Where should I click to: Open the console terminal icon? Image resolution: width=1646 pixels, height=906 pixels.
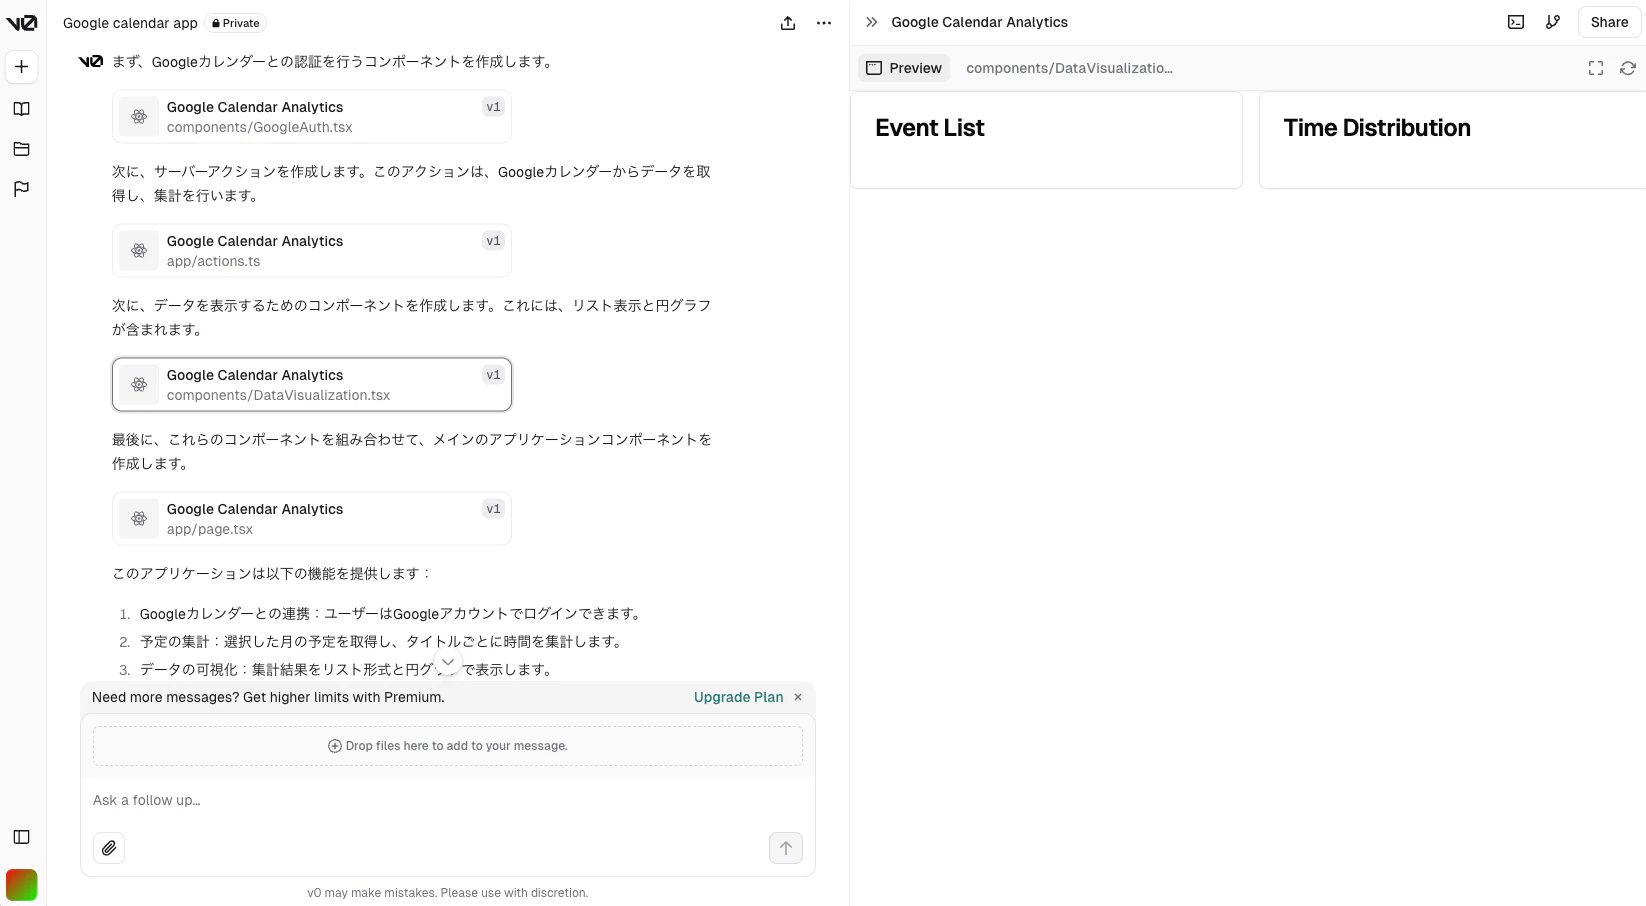[x=1516, y=22]
